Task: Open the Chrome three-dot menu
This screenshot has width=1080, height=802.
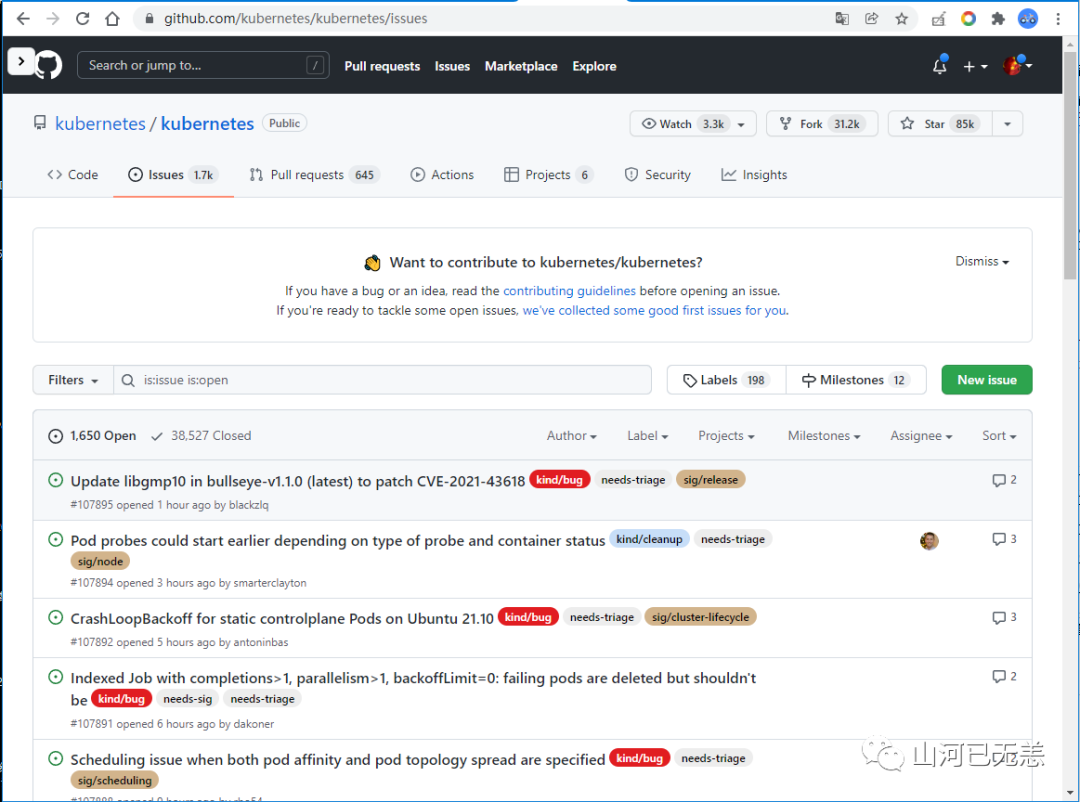Action: coord(1058,19)
